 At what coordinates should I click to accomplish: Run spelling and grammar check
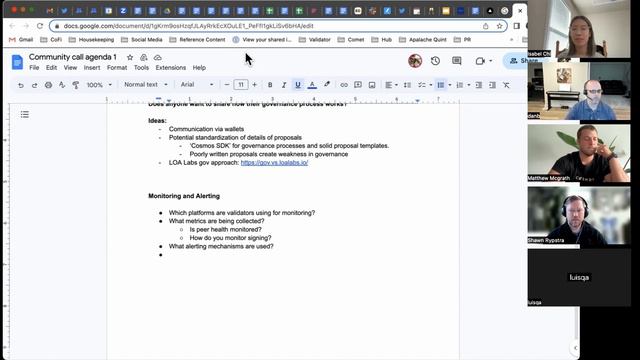(62, 85)
